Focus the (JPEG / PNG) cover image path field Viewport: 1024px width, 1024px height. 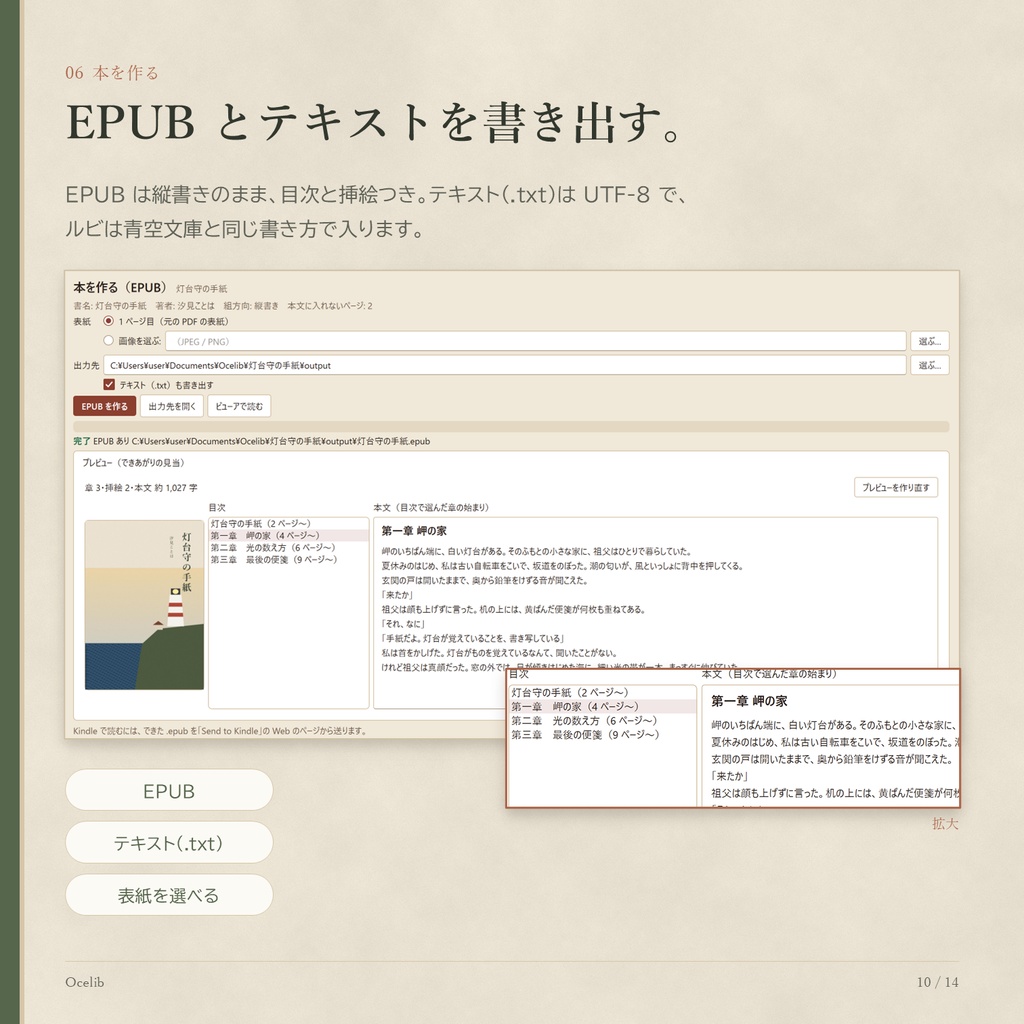(x=536, y=341)
